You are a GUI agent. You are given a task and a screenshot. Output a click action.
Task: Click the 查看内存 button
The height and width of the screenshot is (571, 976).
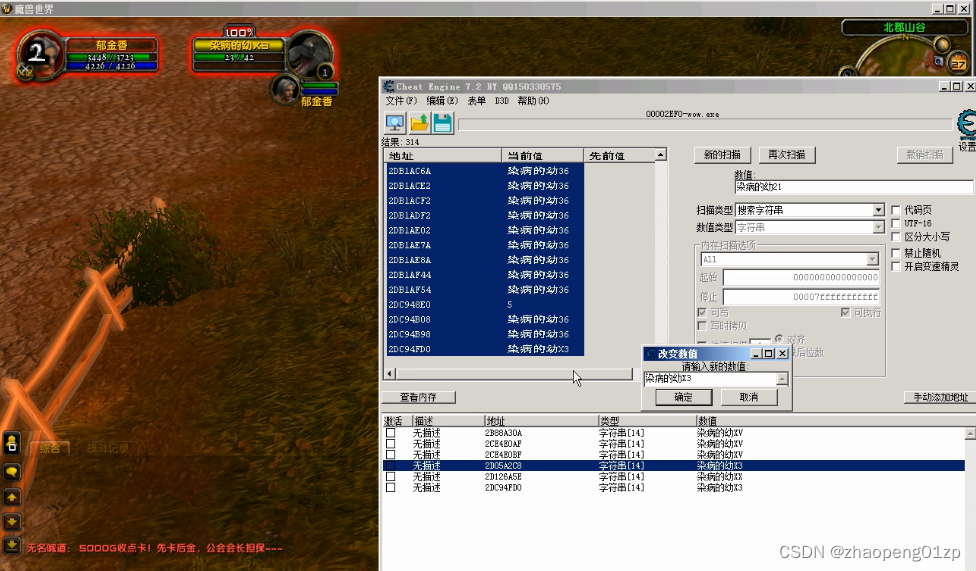coord(418,397)
